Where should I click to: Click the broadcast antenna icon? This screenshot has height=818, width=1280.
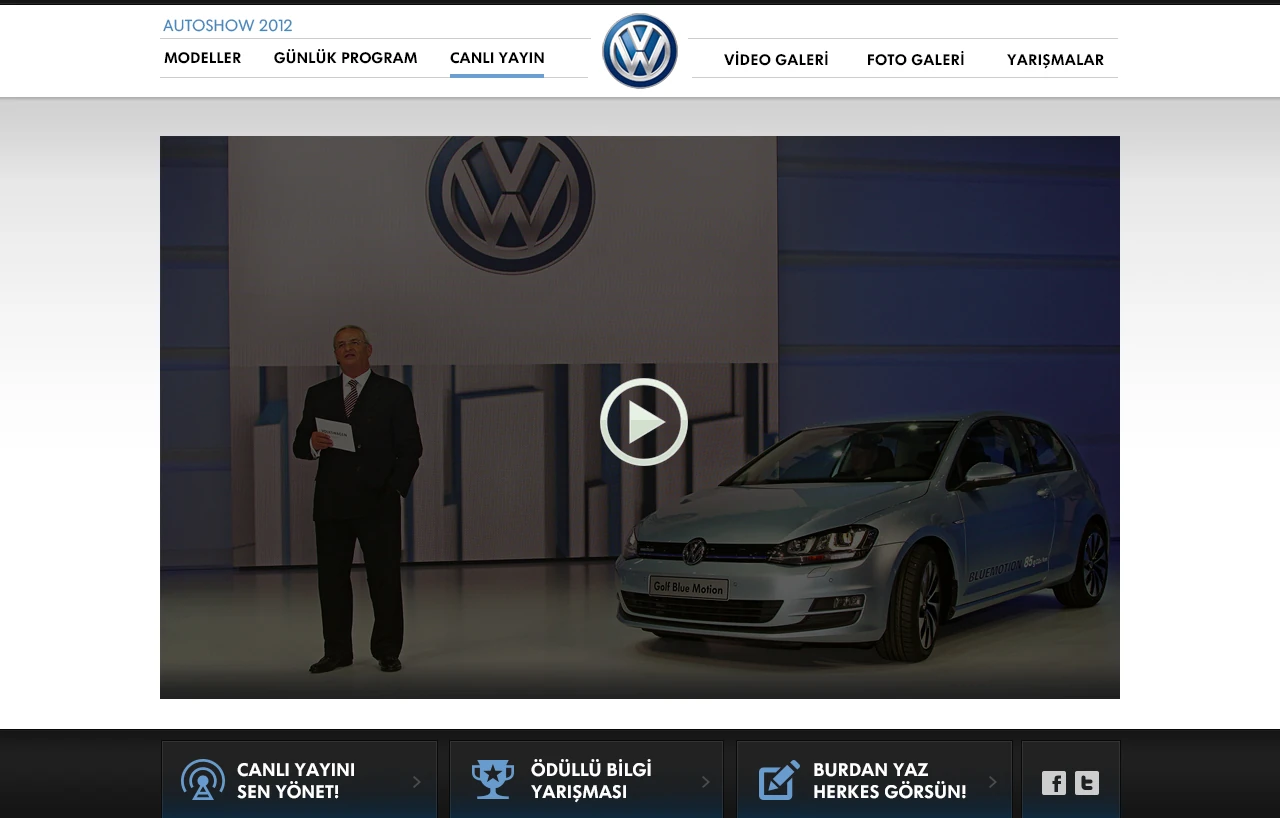[203, 780]
